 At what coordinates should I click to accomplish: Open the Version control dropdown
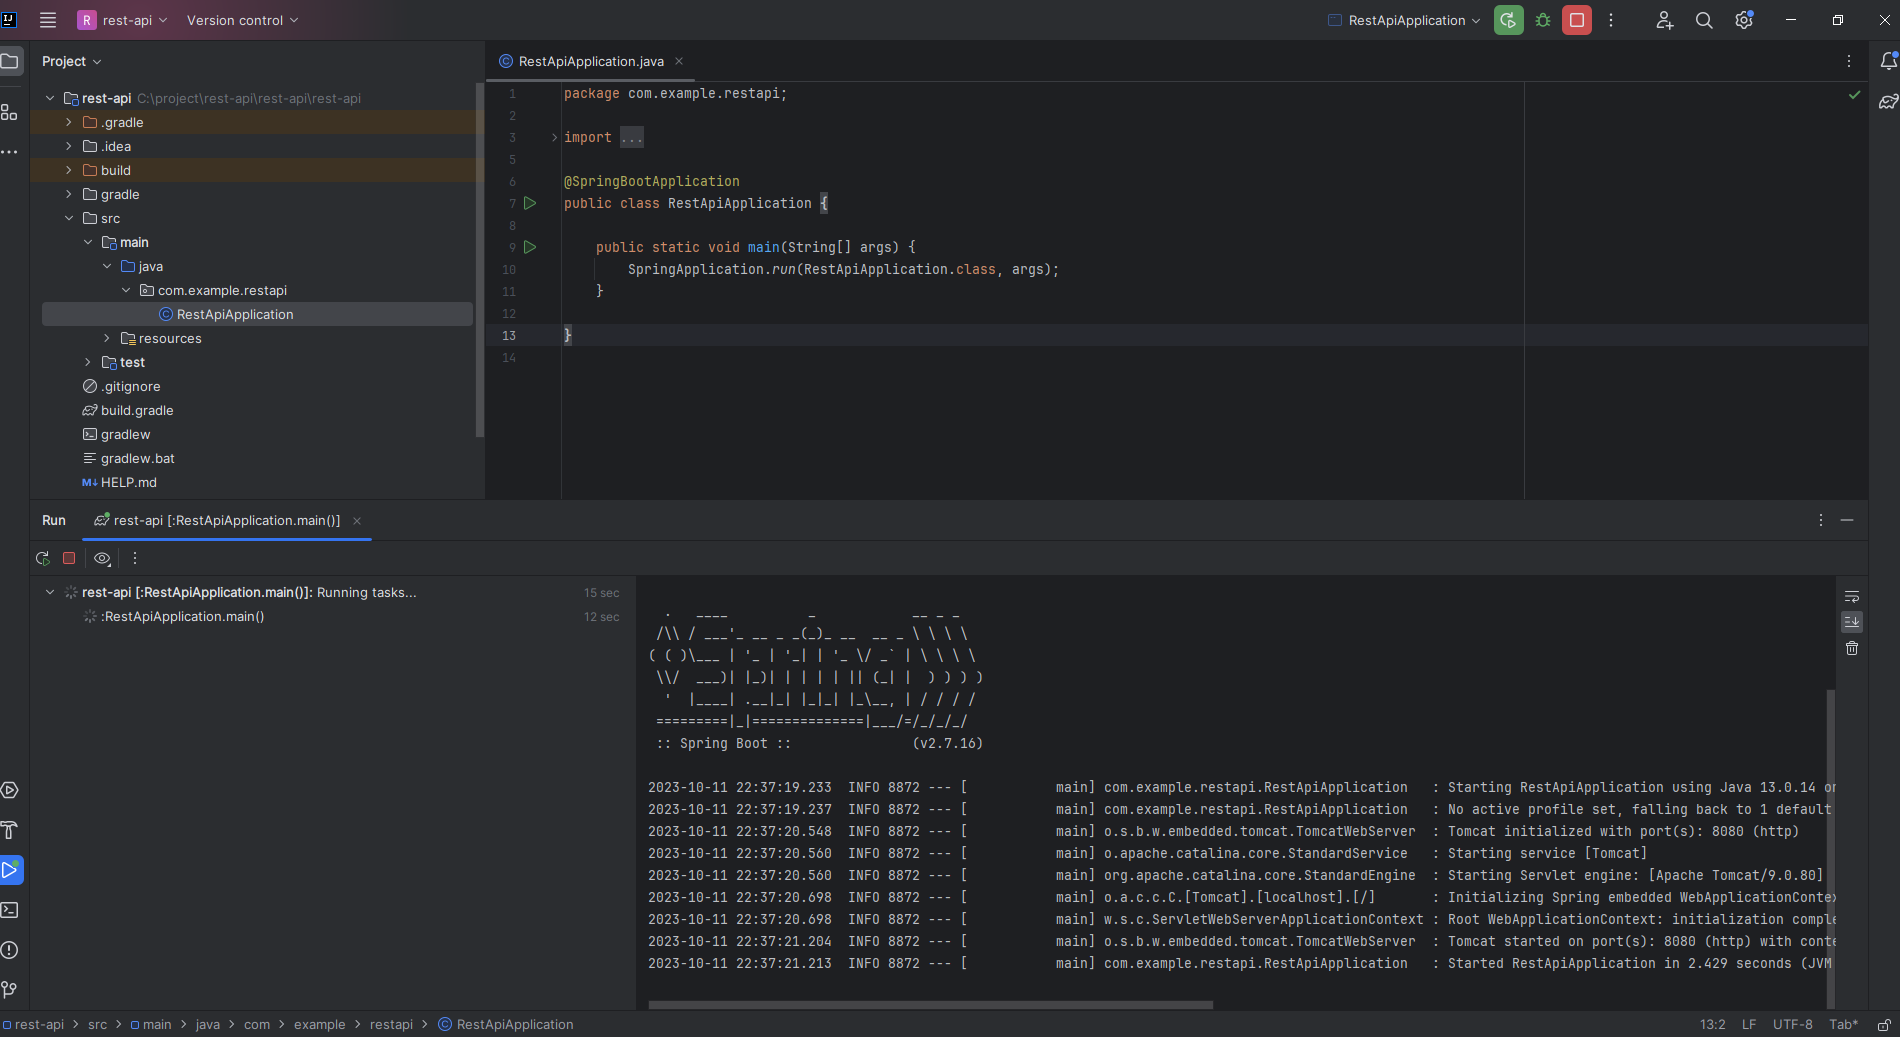click(x=243, y=20)
